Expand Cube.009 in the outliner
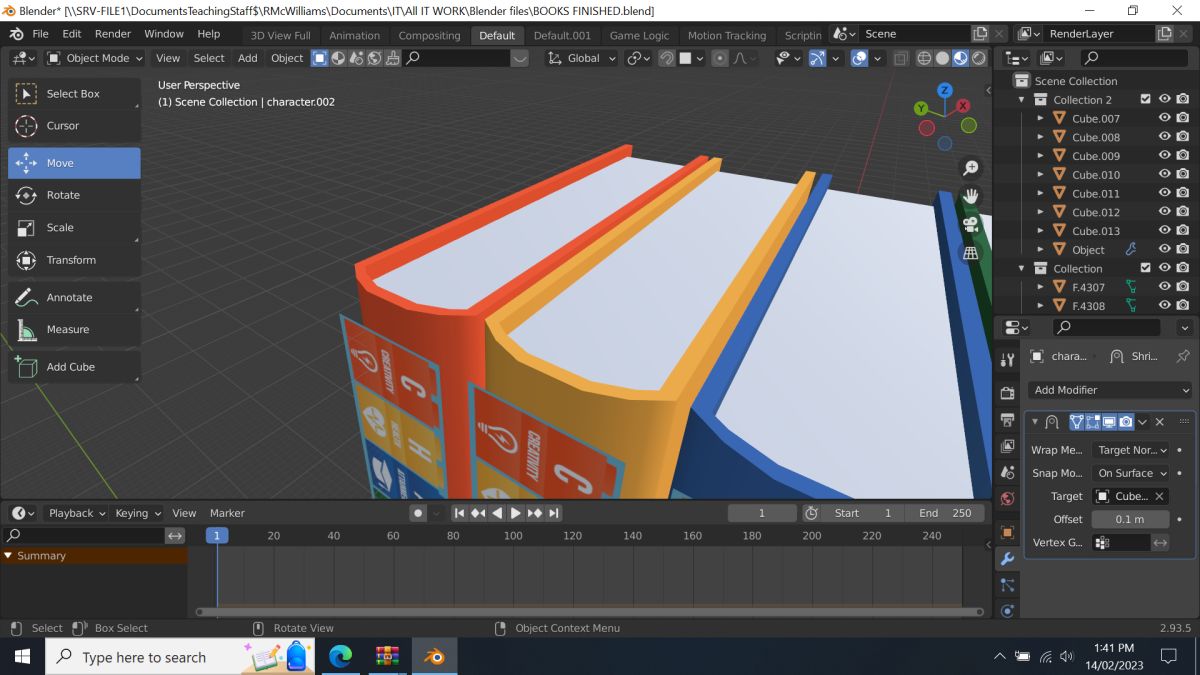Screen dimensions: 1200x675 point(1040,156)
